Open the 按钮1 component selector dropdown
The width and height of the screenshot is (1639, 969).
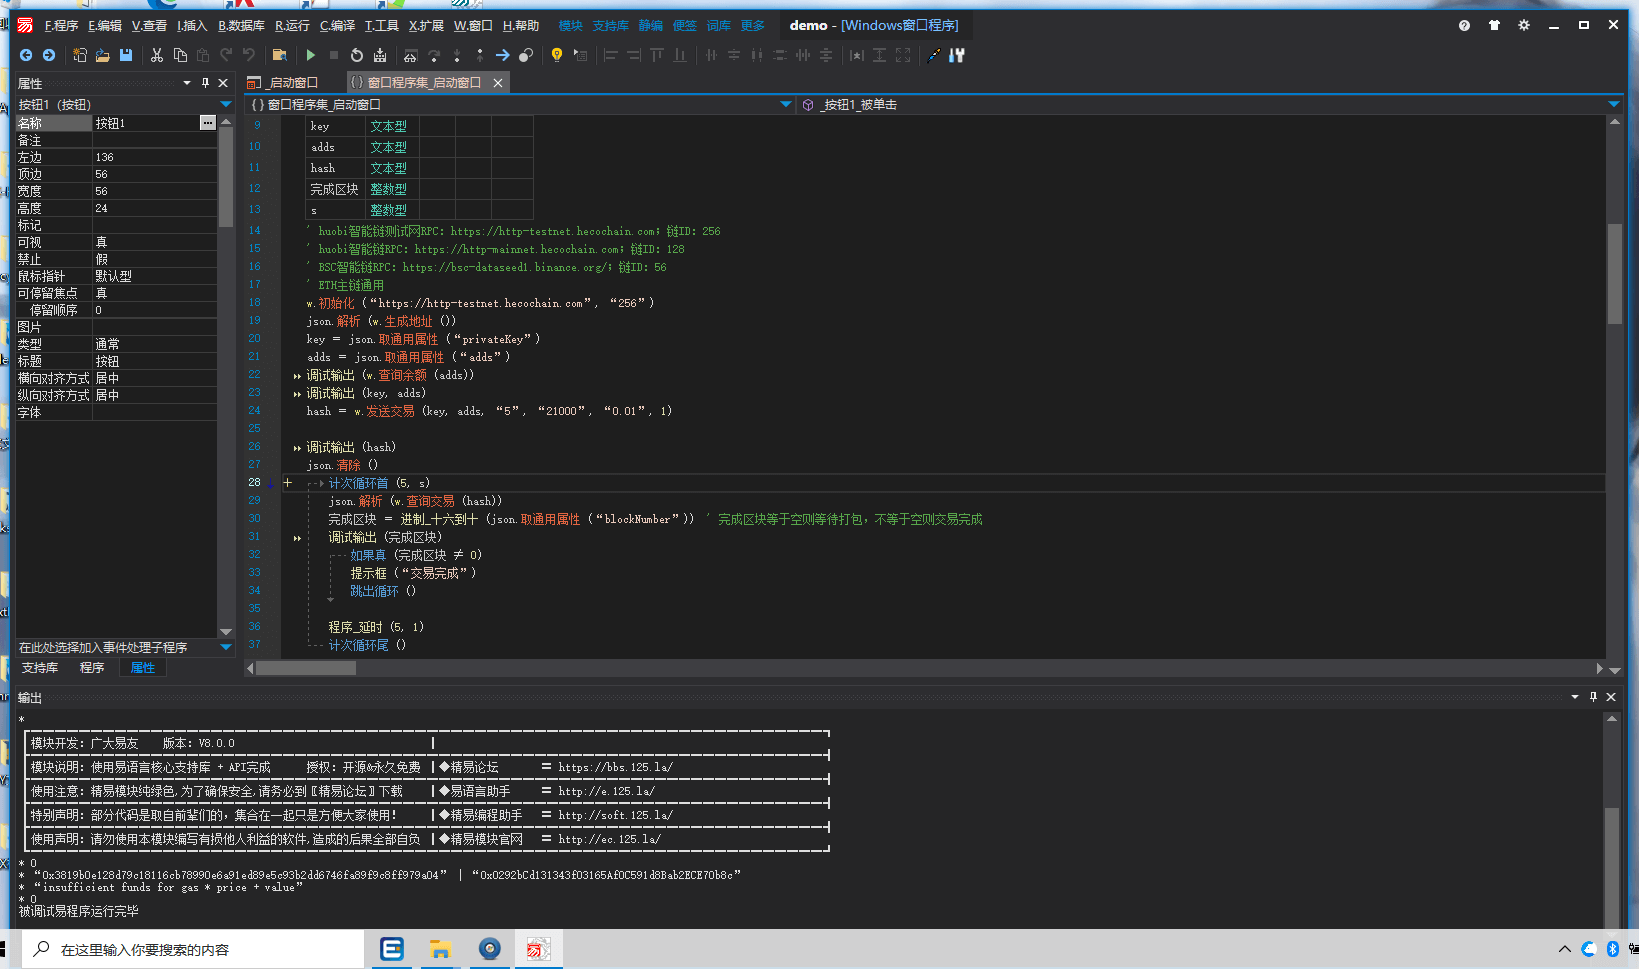(225, 104)
